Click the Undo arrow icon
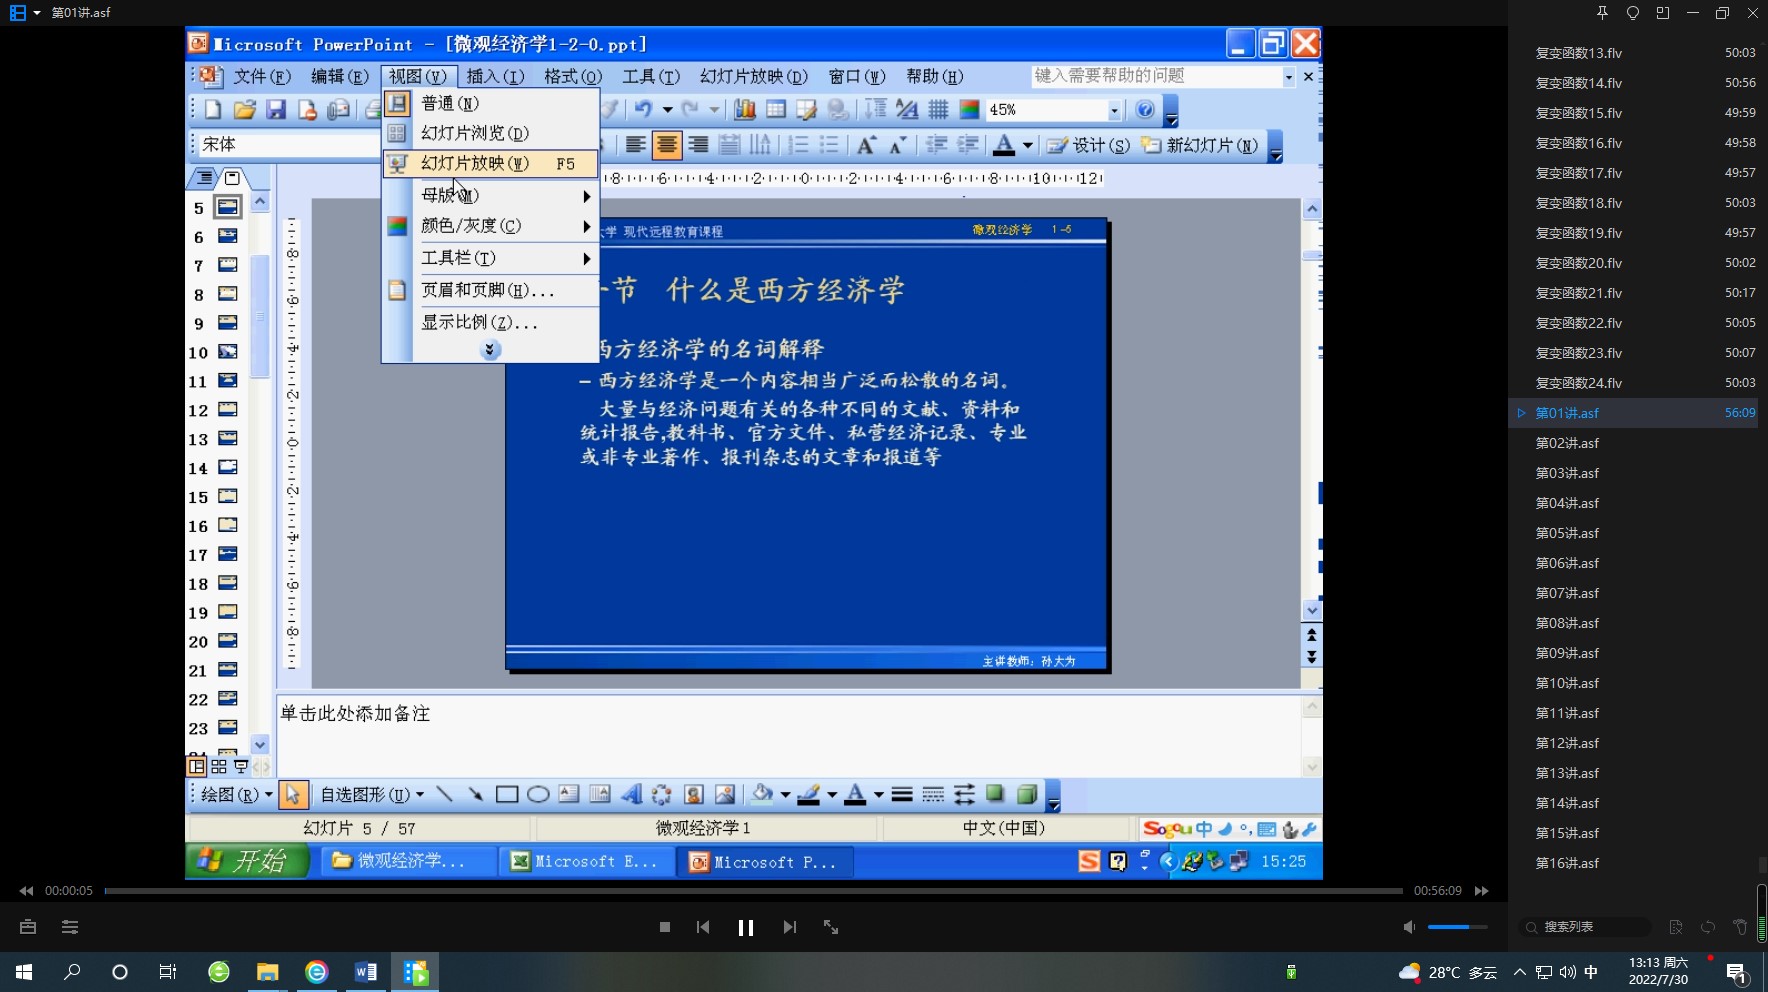Viewport: 1768px width, 992px height. click(x=642, y=109)
